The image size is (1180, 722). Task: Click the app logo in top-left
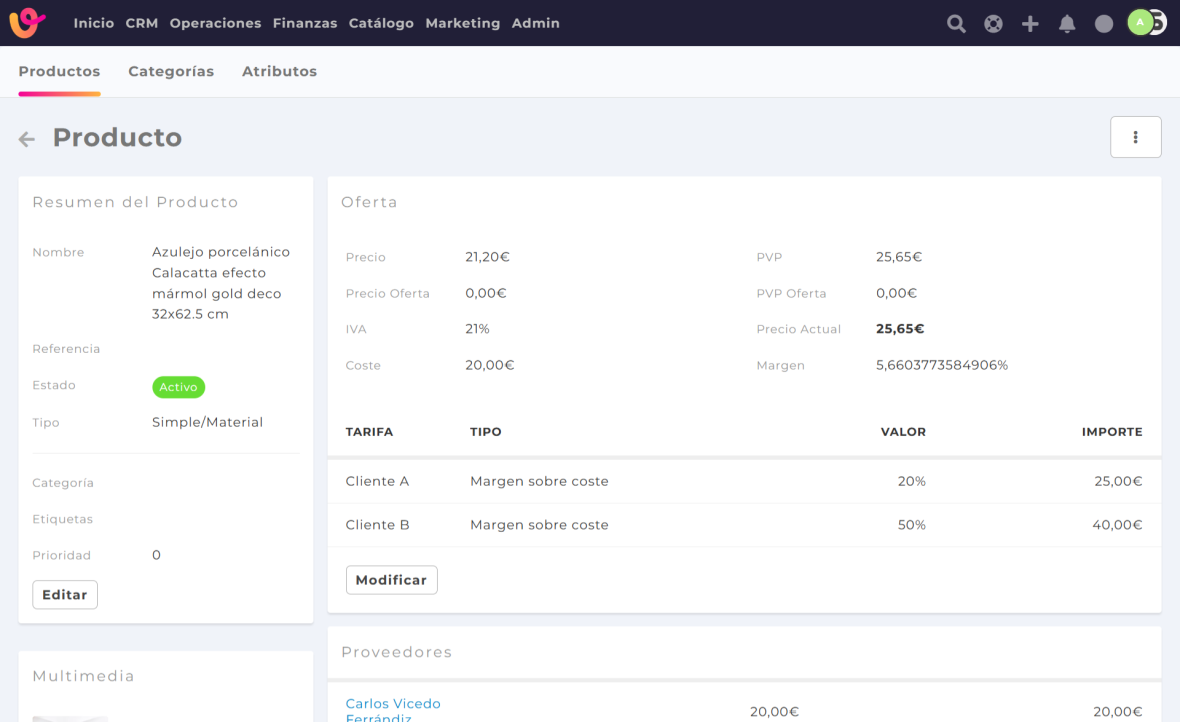pyautogui.click(x=27, y=23)
